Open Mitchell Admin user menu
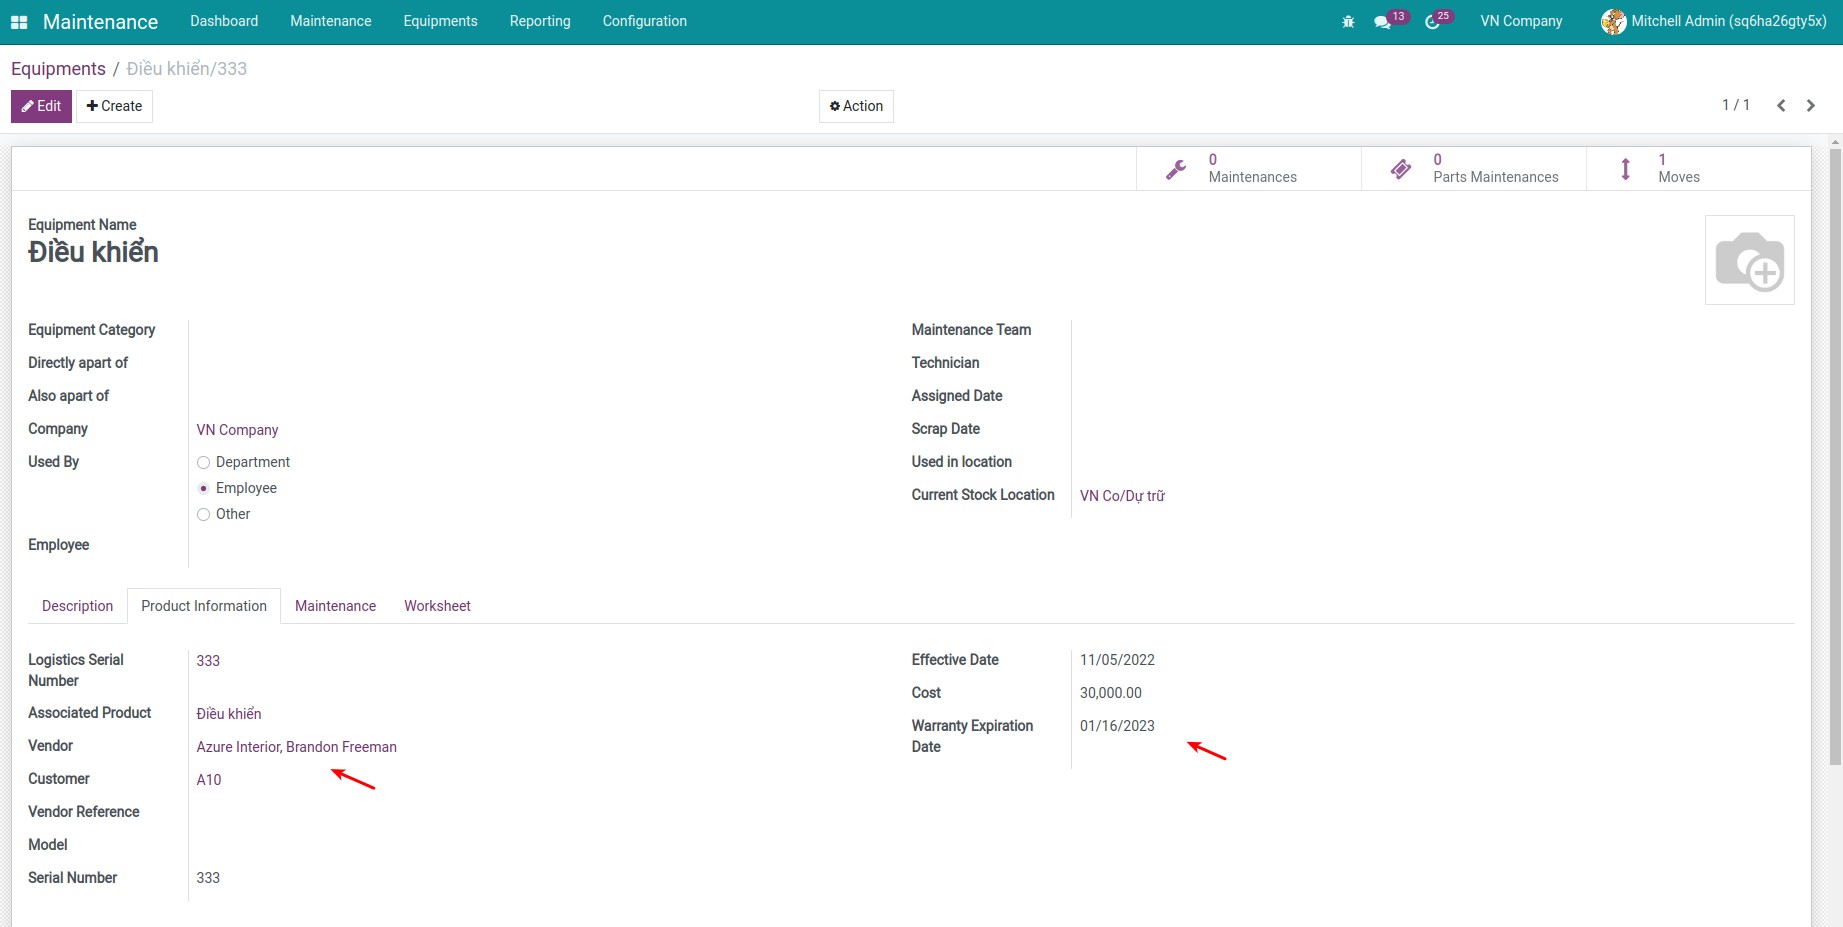Image resolution: width=1843 pixels, height=927 pixels. click(1713, 21)
